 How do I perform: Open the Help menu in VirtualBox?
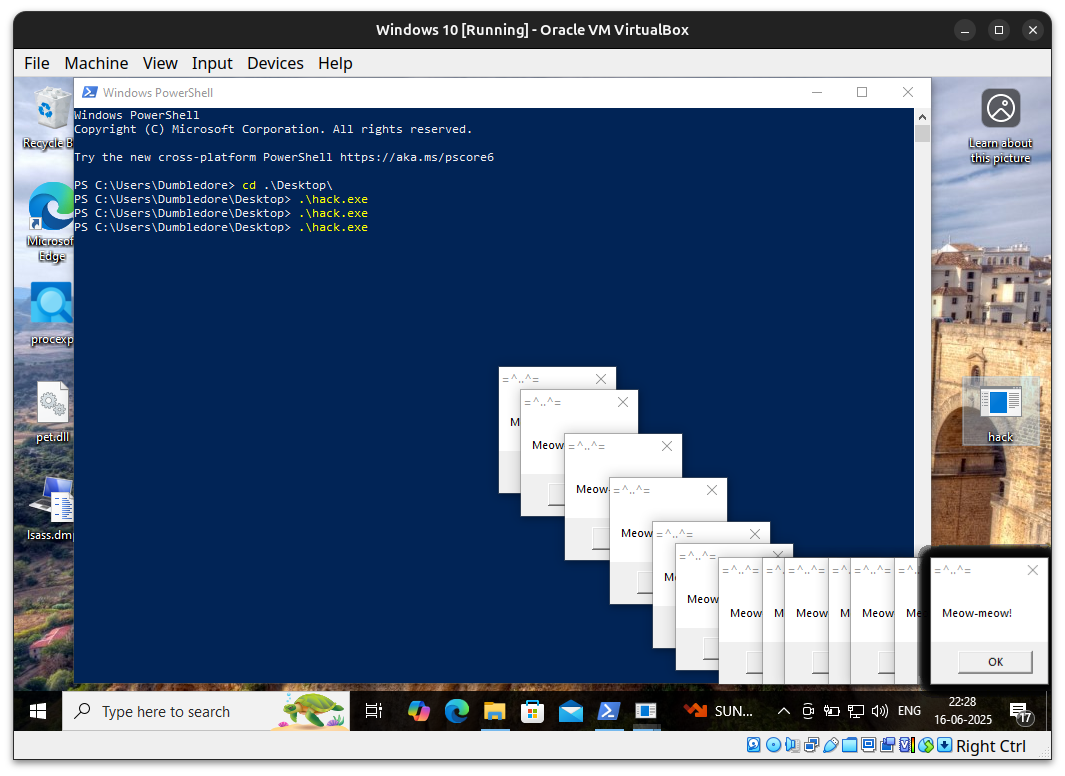click(x=336, y=63)
